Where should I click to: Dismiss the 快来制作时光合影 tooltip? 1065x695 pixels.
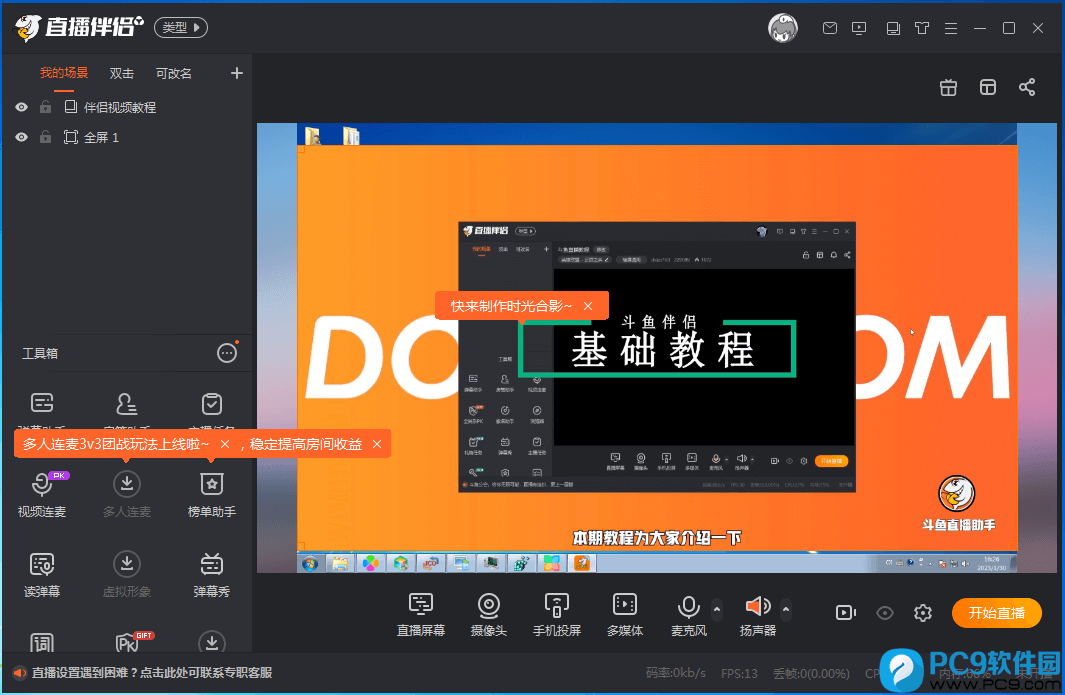(588, 306)
